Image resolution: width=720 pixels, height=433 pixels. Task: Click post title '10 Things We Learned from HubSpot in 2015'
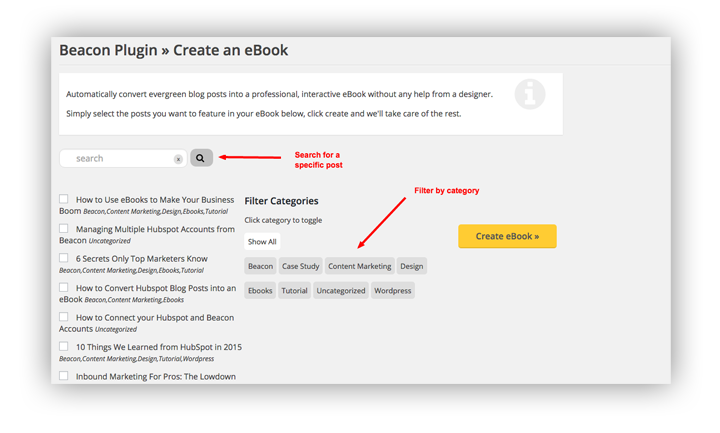click(158, 347)
